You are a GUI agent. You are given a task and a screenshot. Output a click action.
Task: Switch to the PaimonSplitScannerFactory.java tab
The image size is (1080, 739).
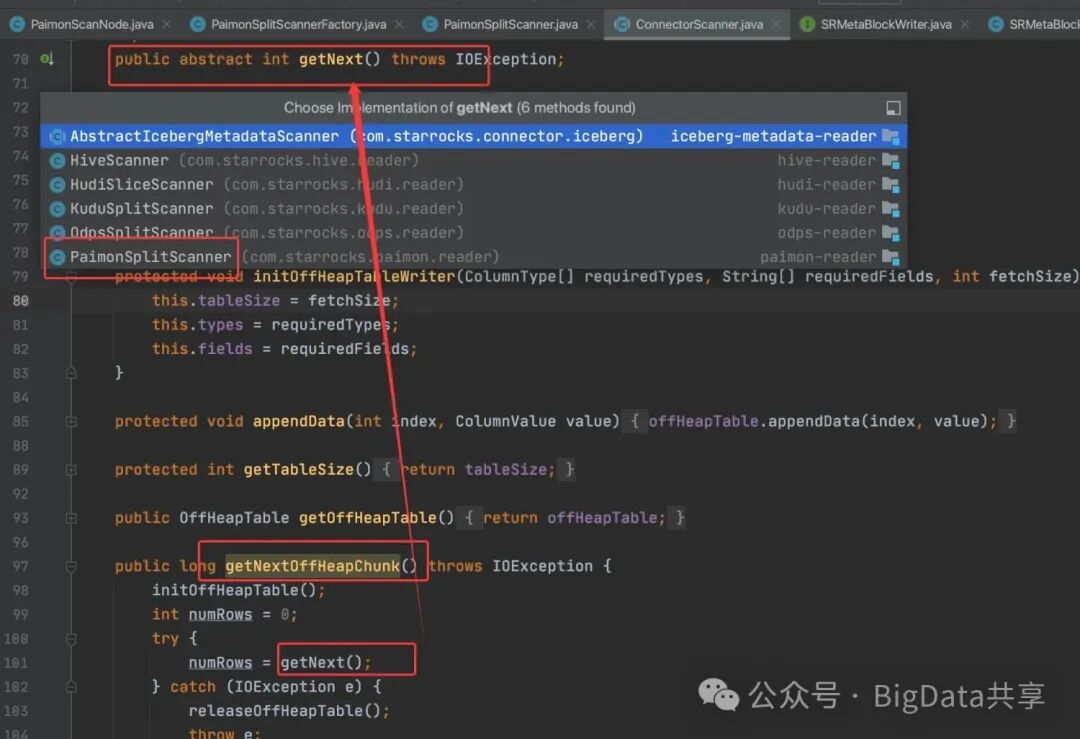coord(298,25)
